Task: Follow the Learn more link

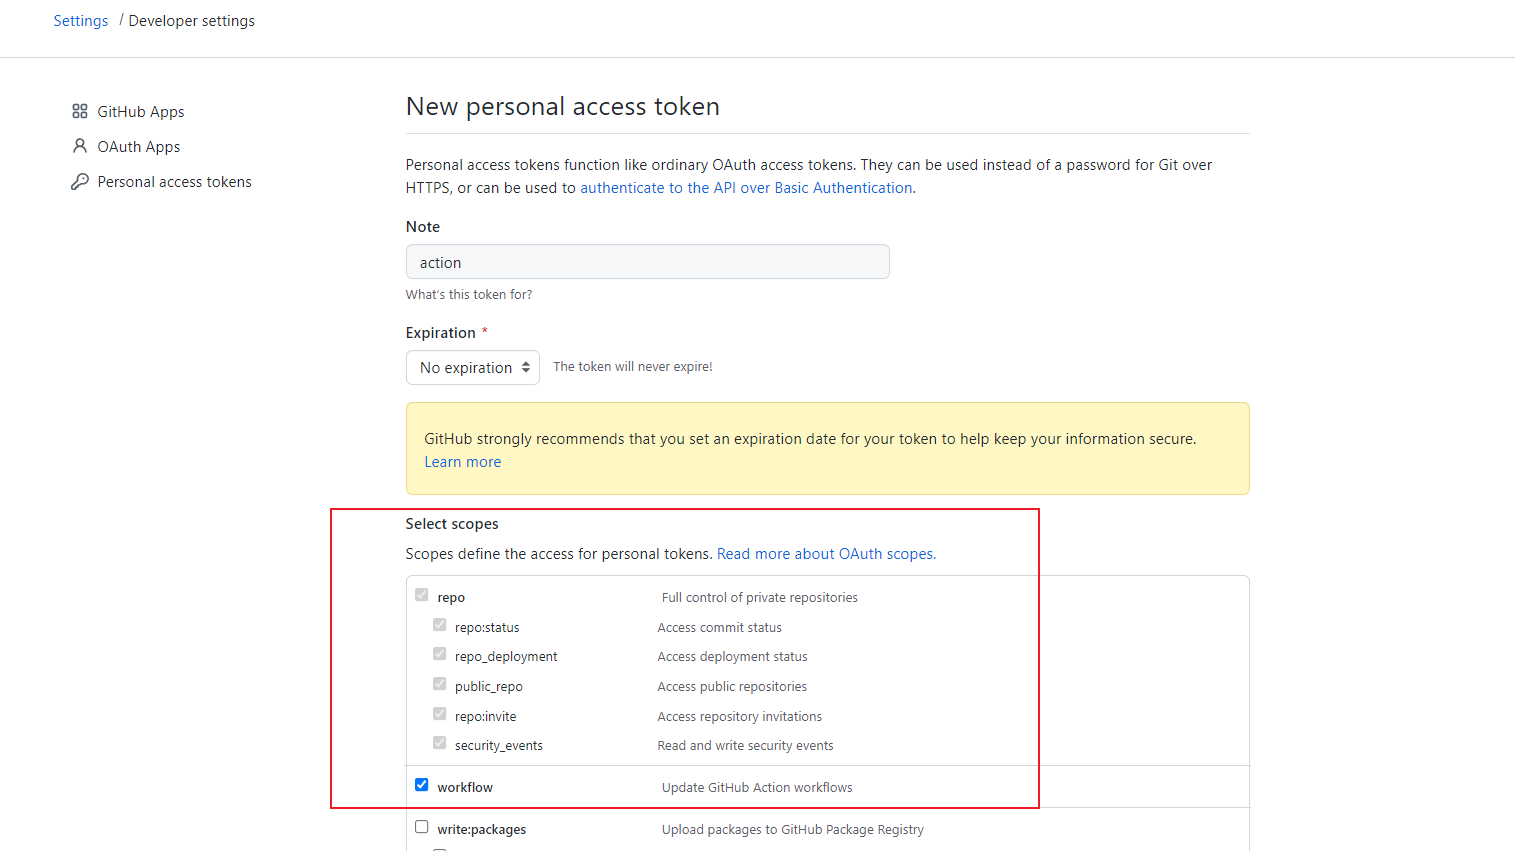Action: pyautogui.click(x=463, y=462)
